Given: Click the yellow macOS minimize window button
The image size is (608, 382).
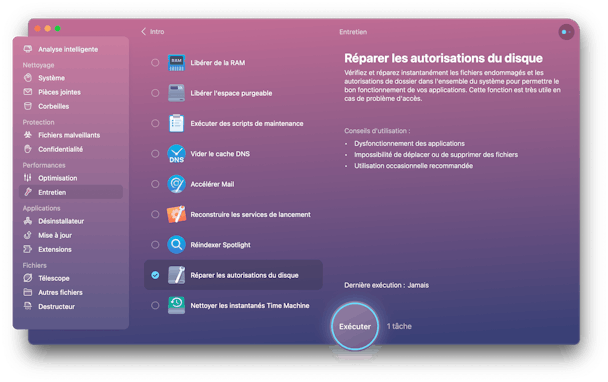Looking at the screenshot, I should coord(47,28).
